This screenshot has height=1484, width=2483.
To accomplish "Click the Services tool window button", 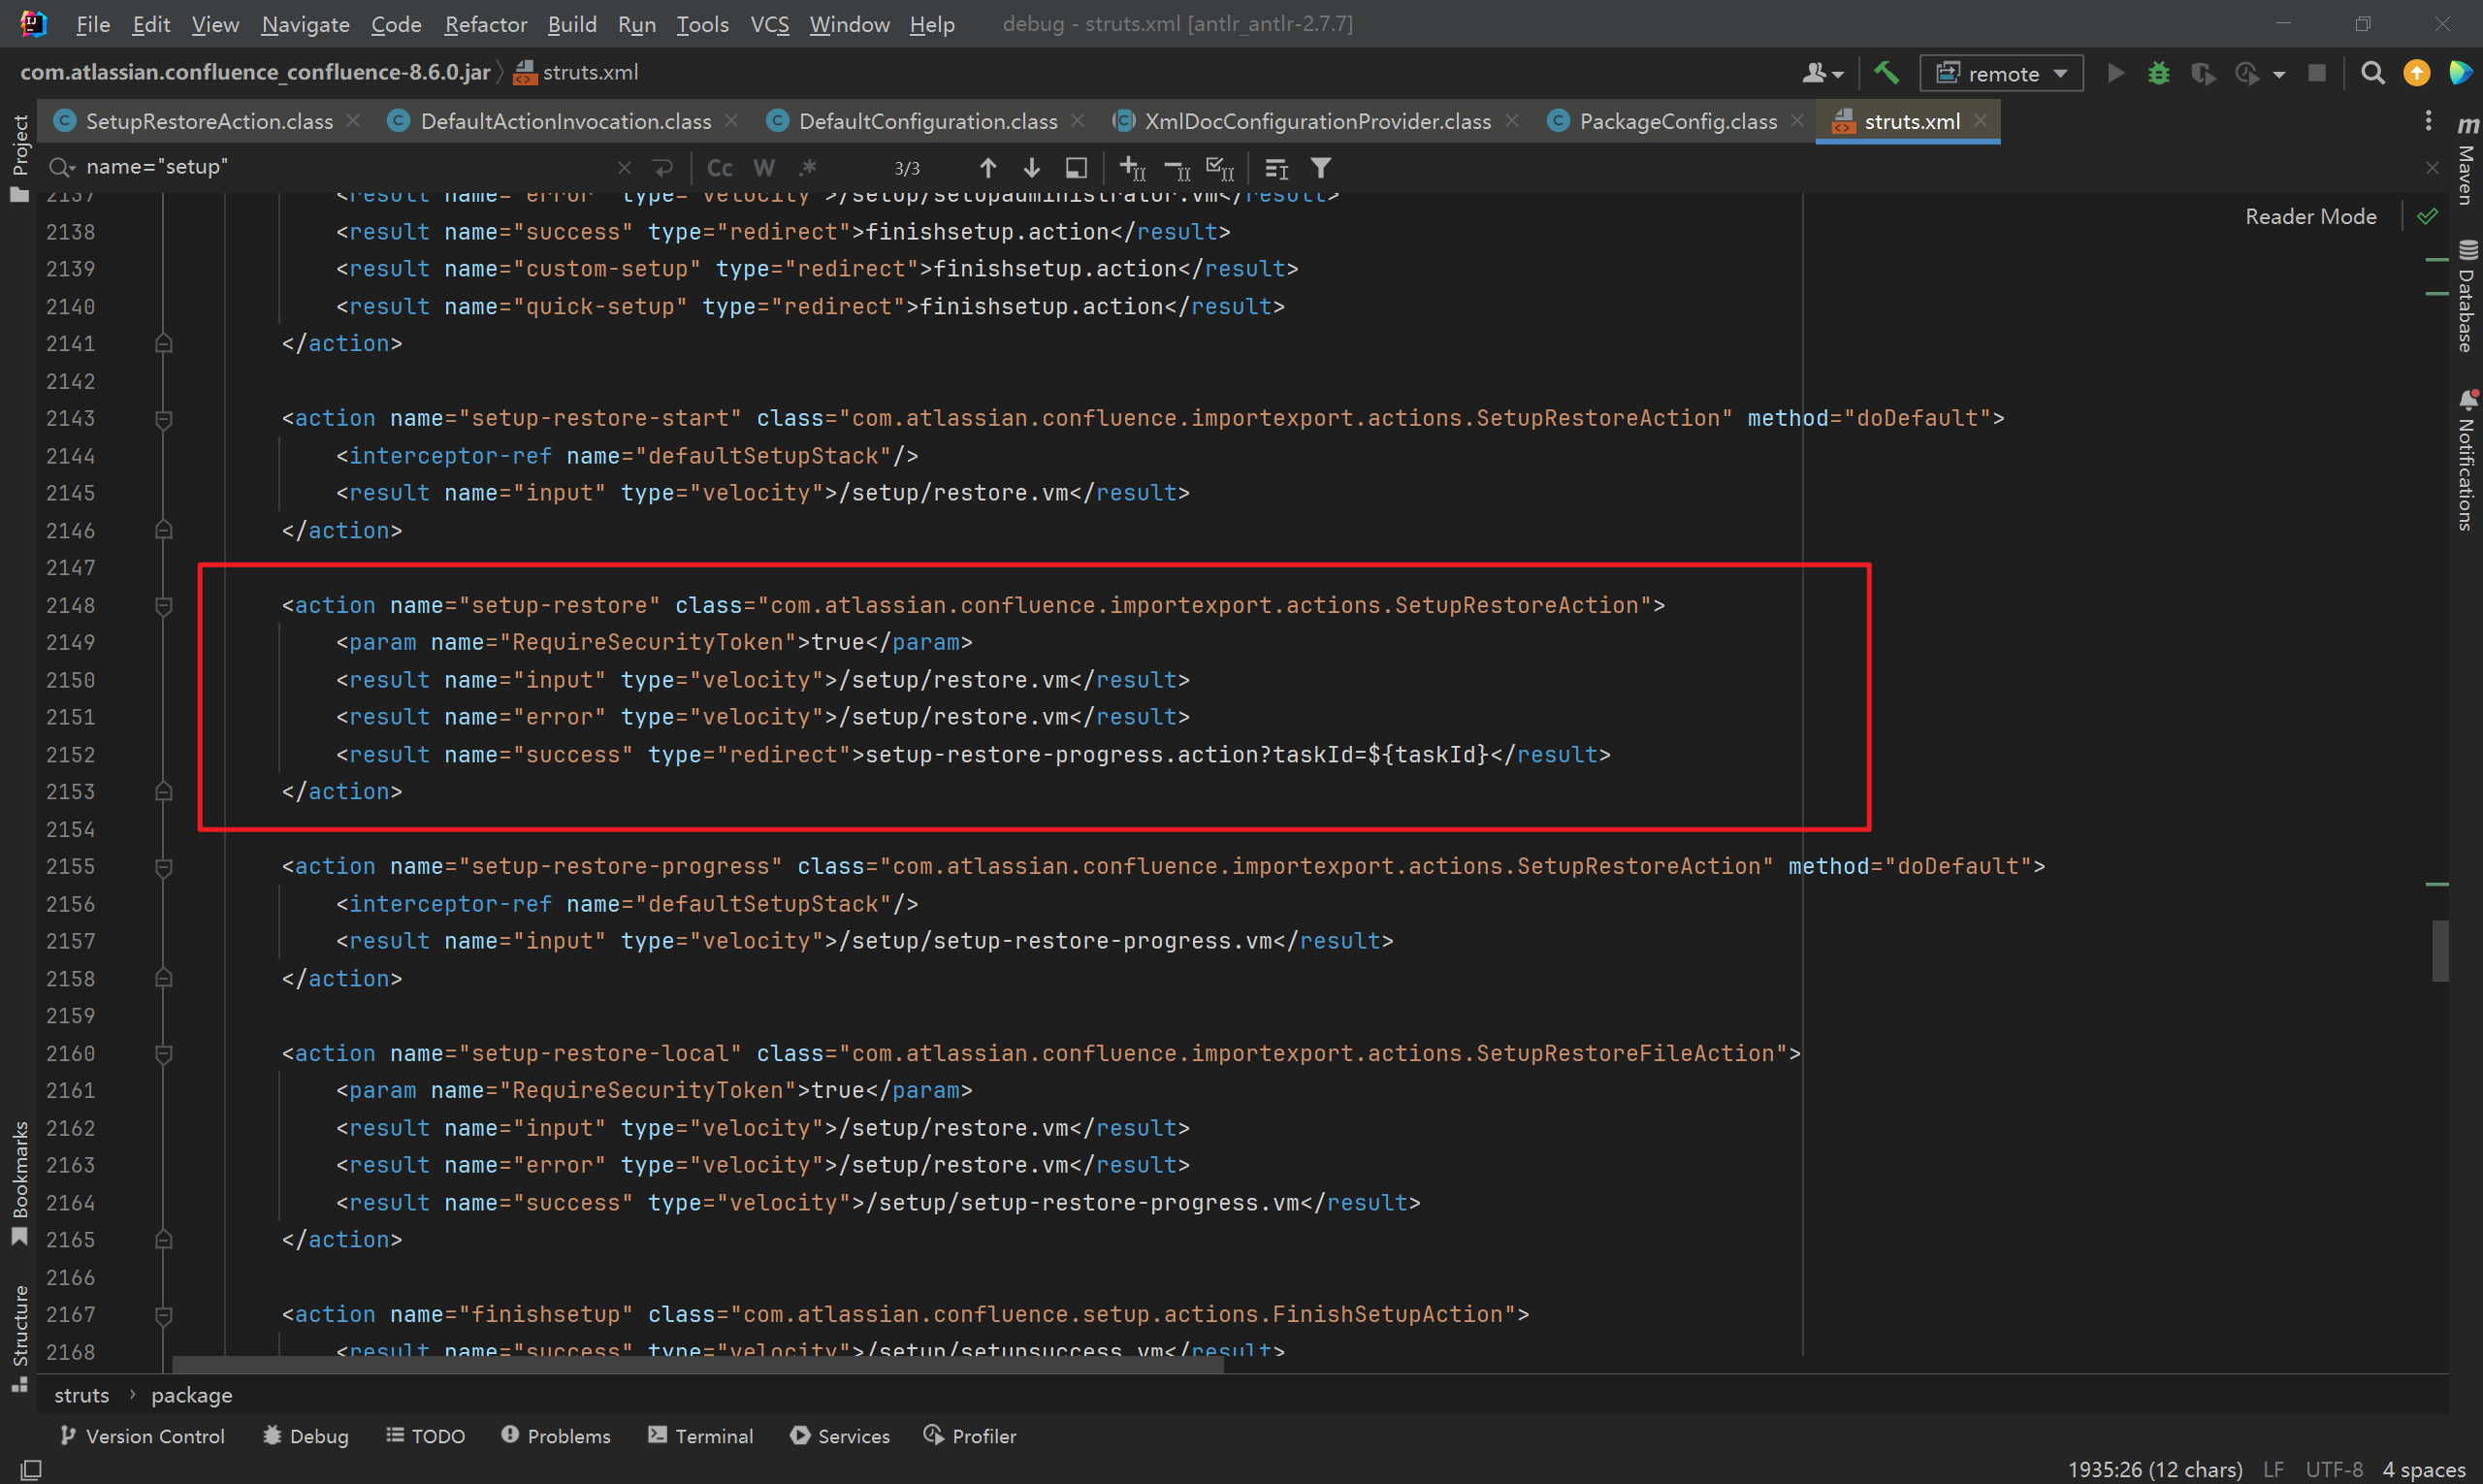I will coord(840,1436).
